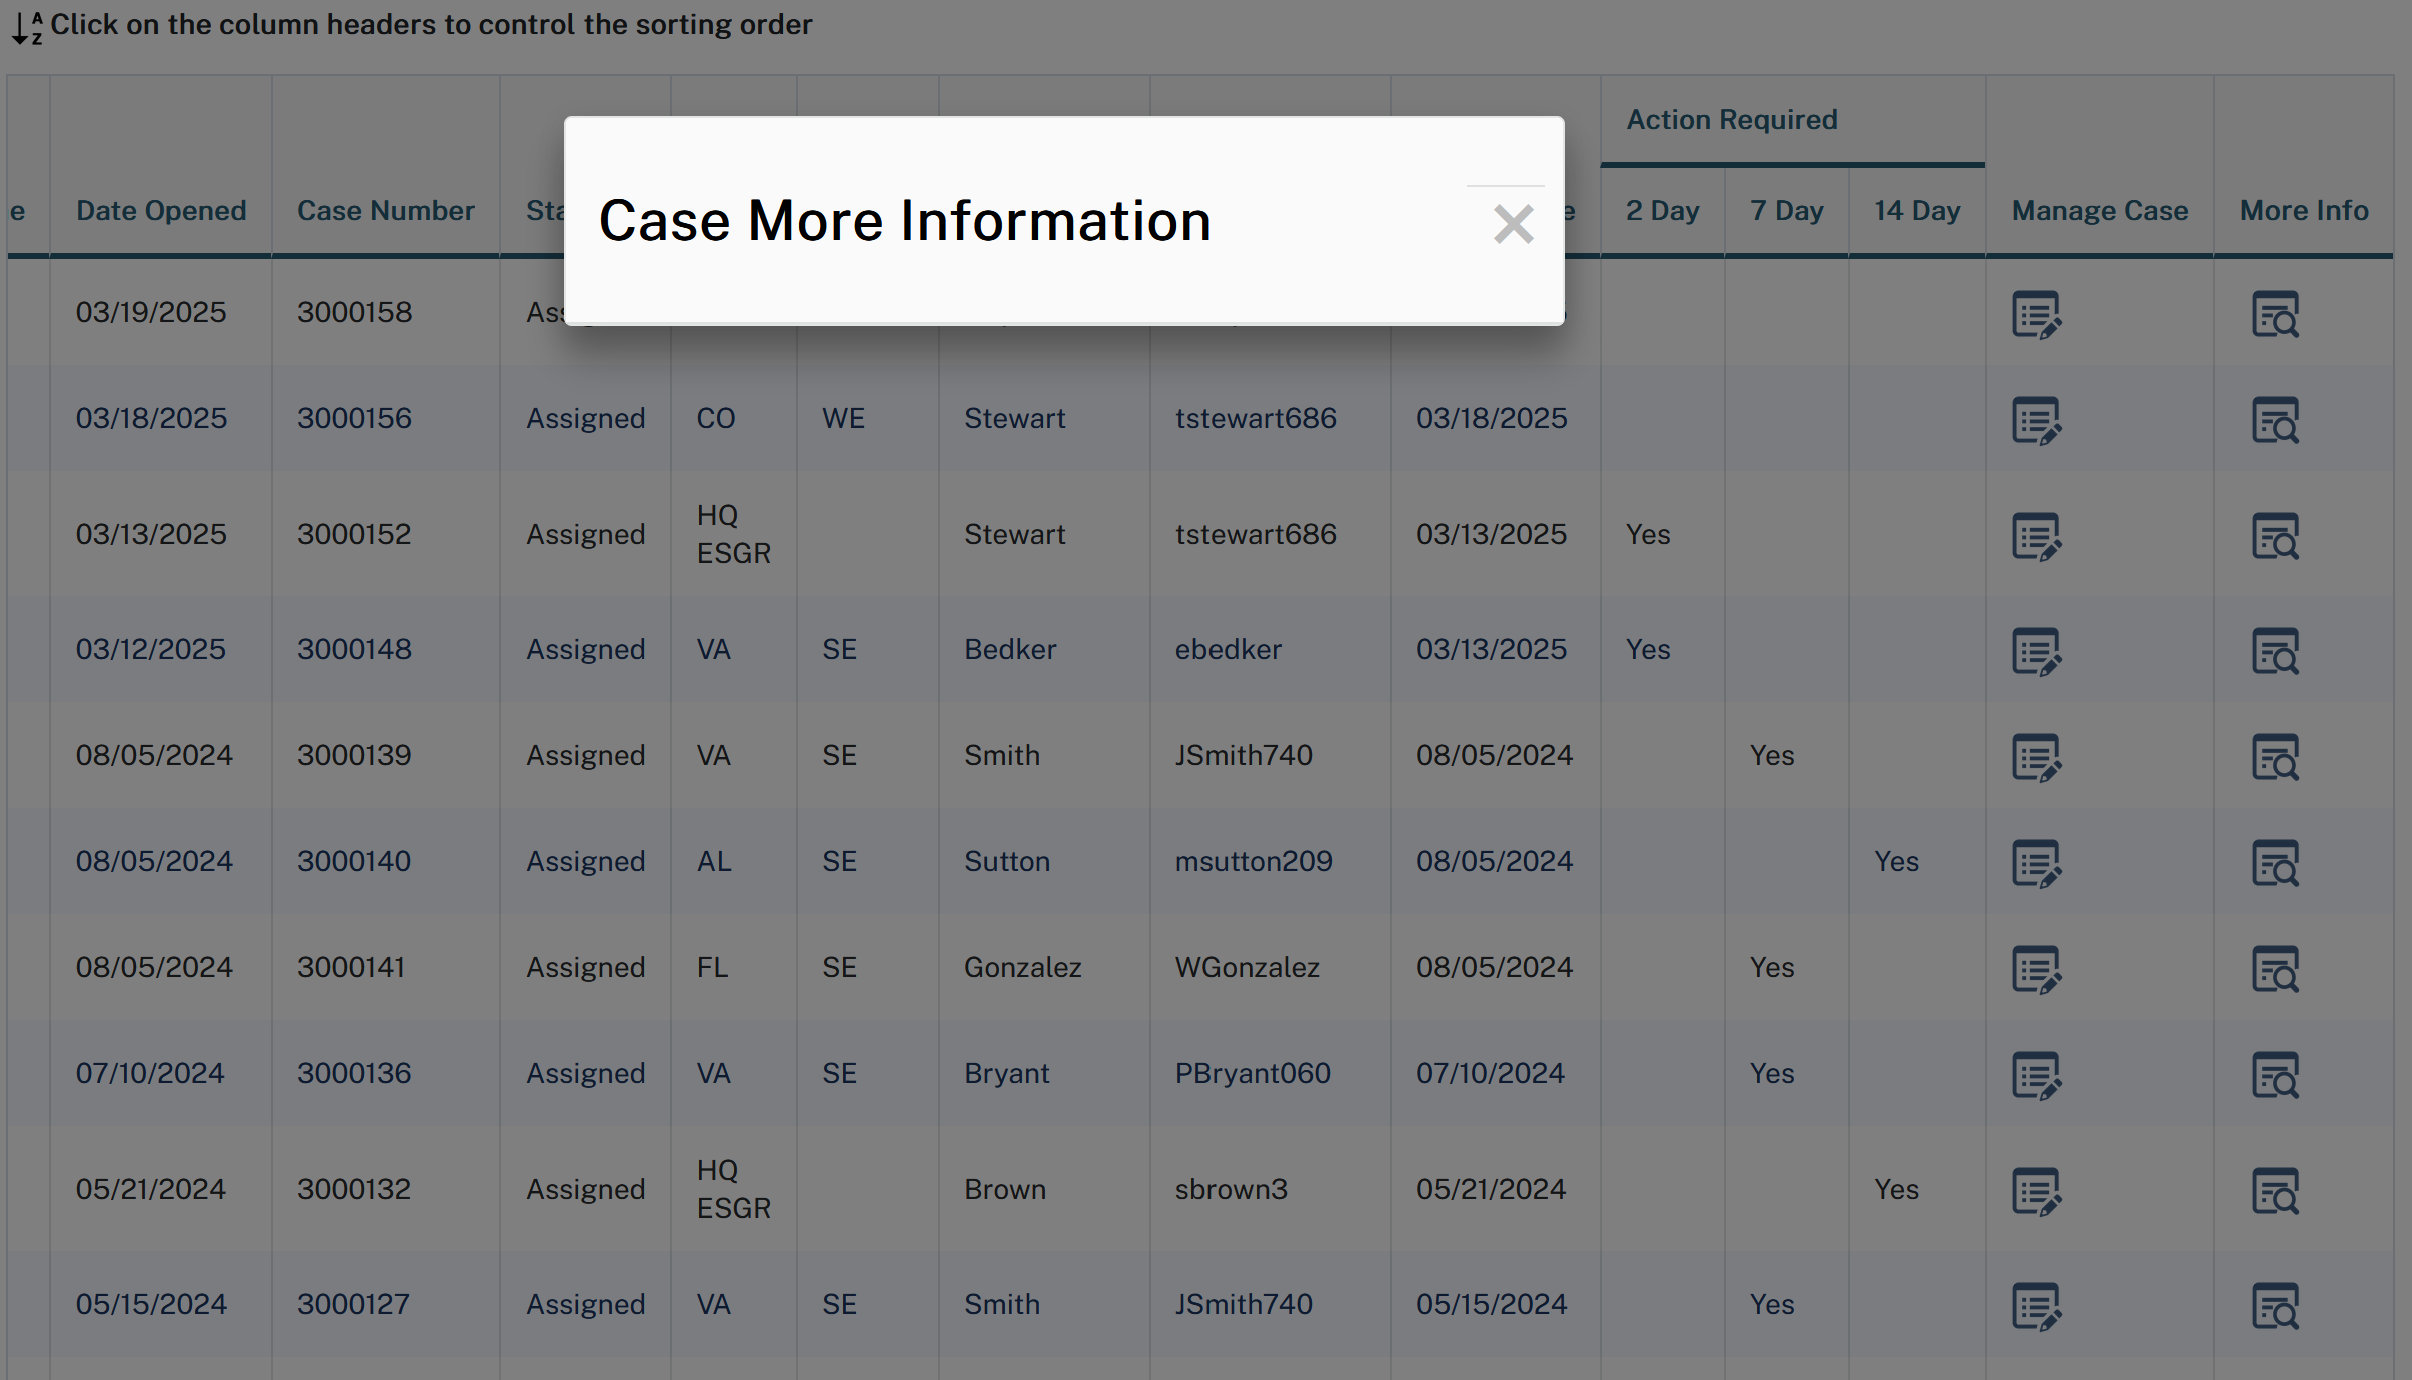Open More Info for case 3000156
Viewport: 2412px width, 1380px height.
(2275, 421)
